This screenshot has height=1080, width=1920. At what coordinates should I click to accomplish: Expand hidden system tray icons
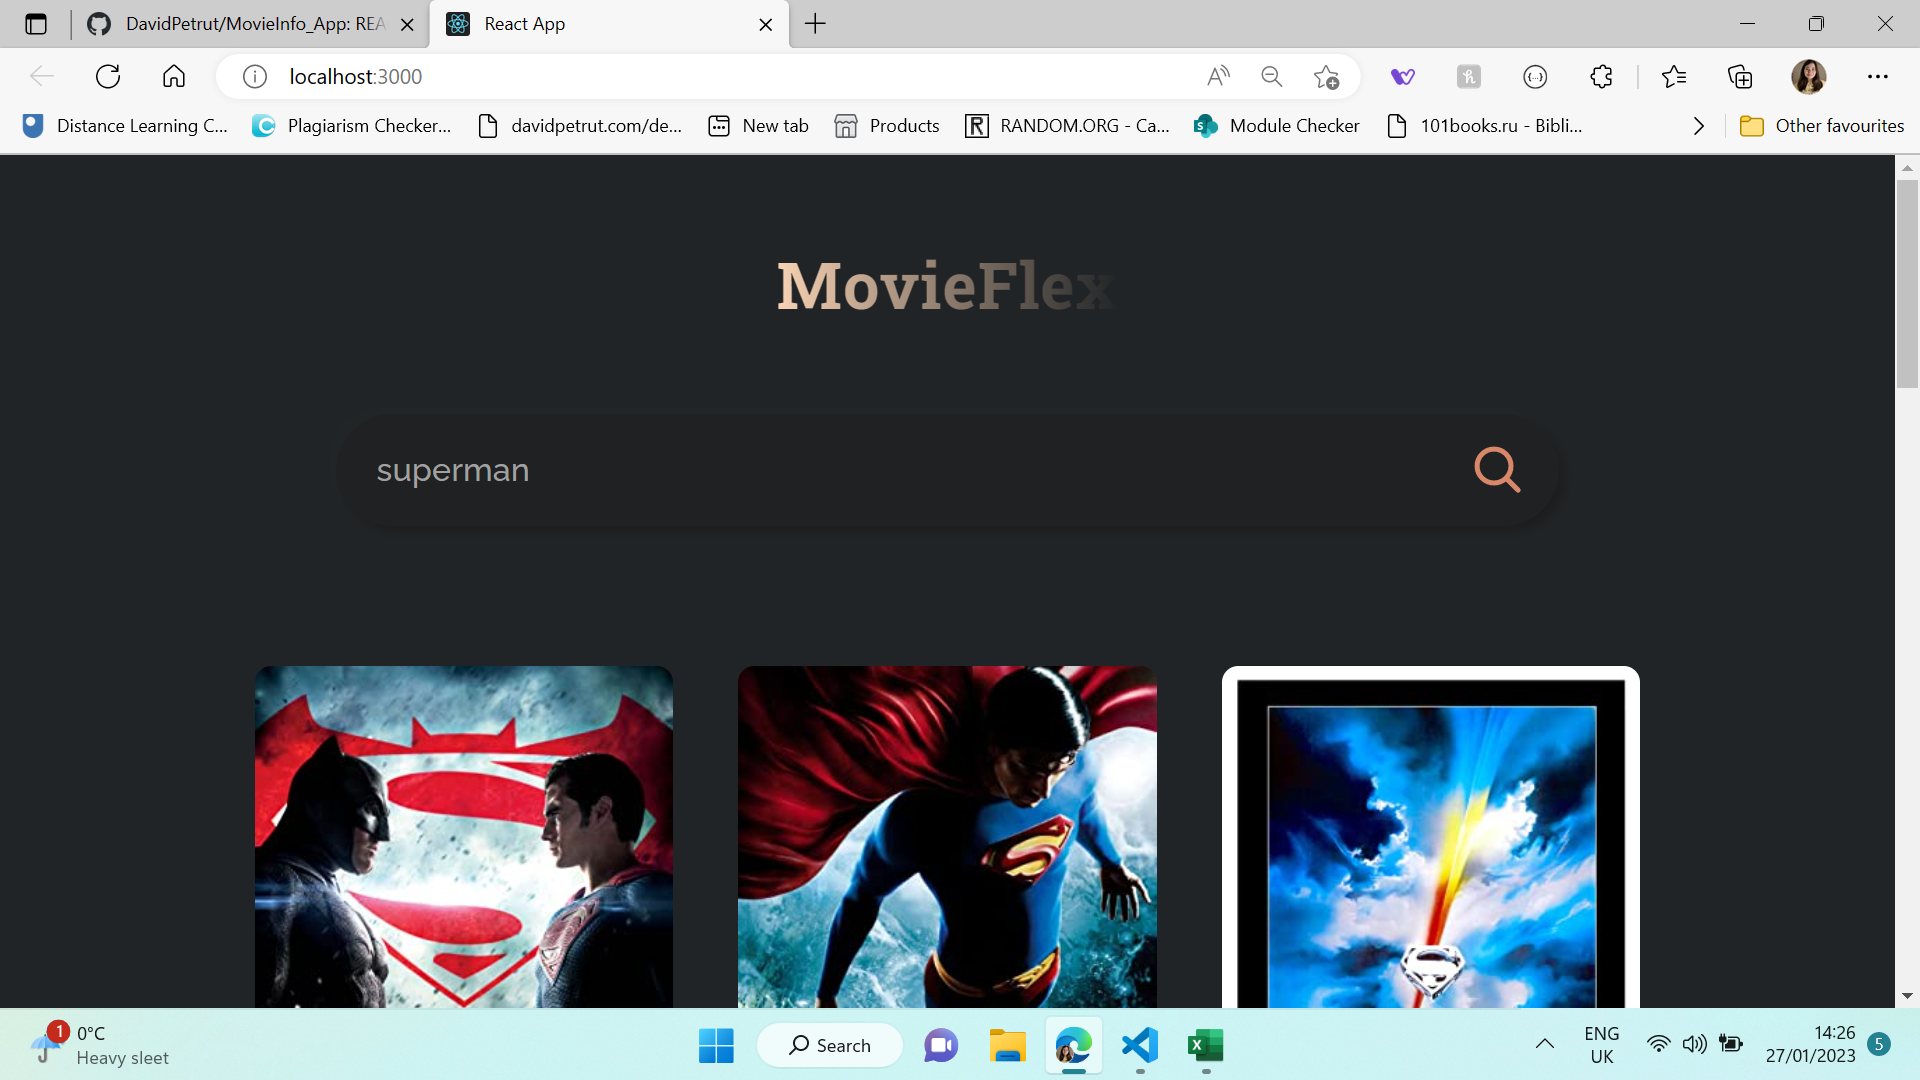[1543, 1044]
